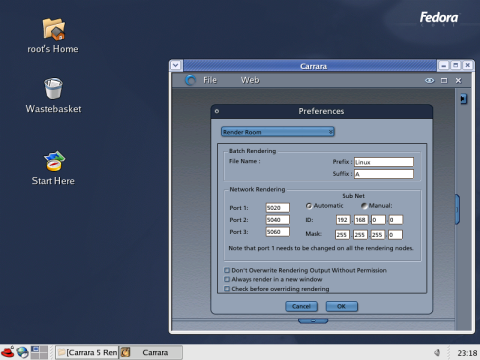Click the inner maximize square icon in Carrara
480x360 pixels.
click(444, 80)
